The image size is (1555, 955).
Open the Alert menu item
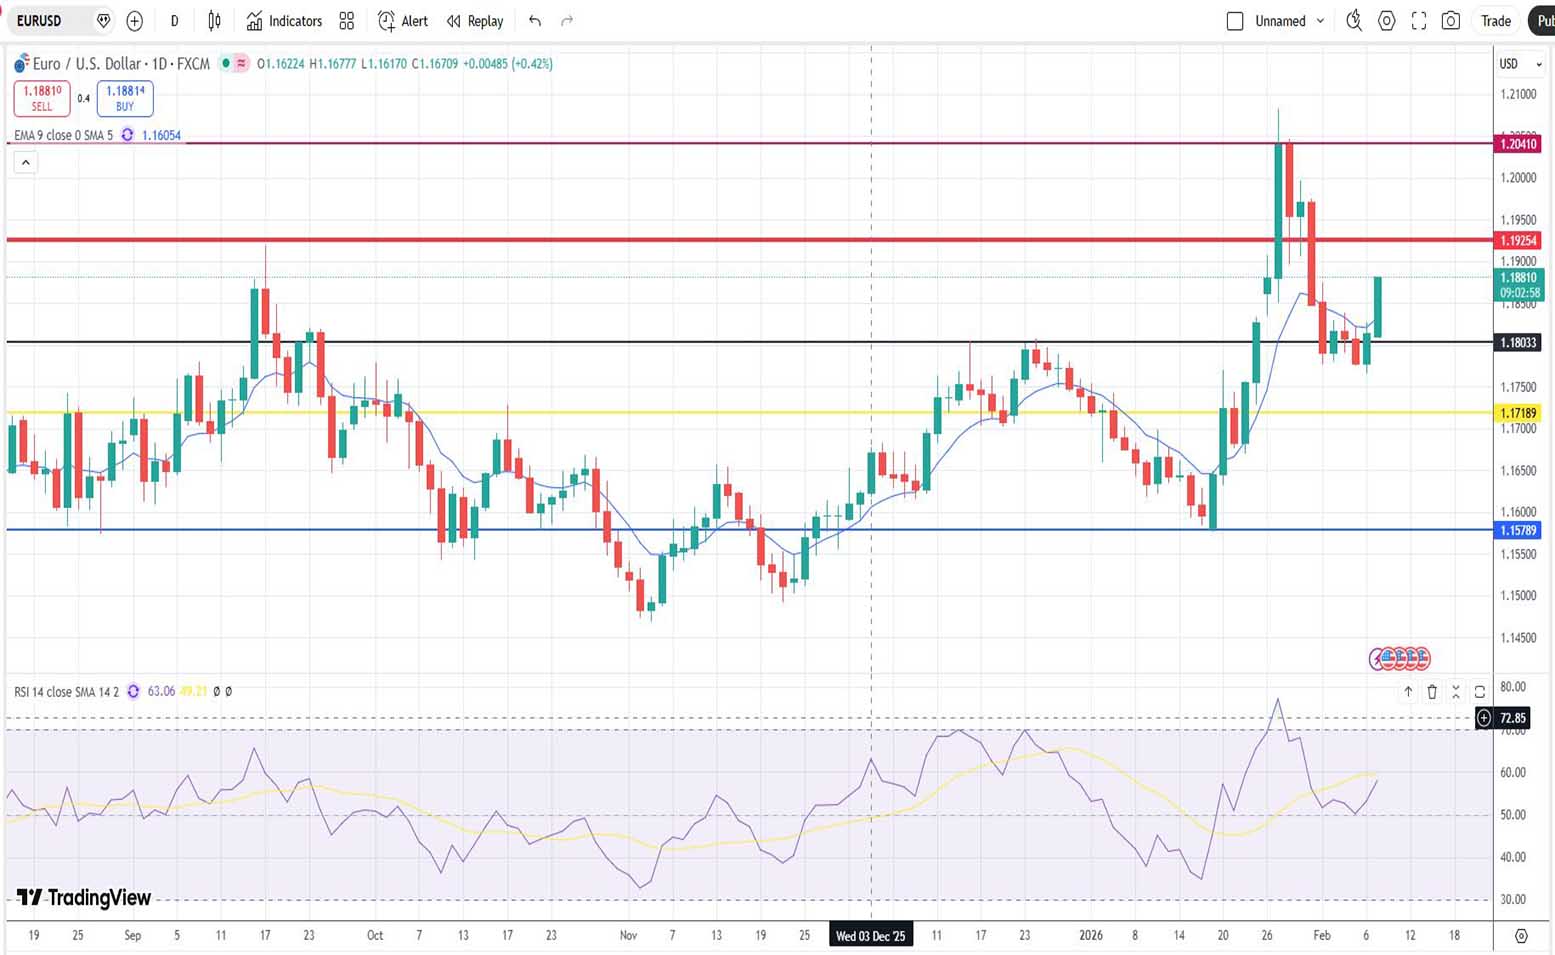pos(402,21)
